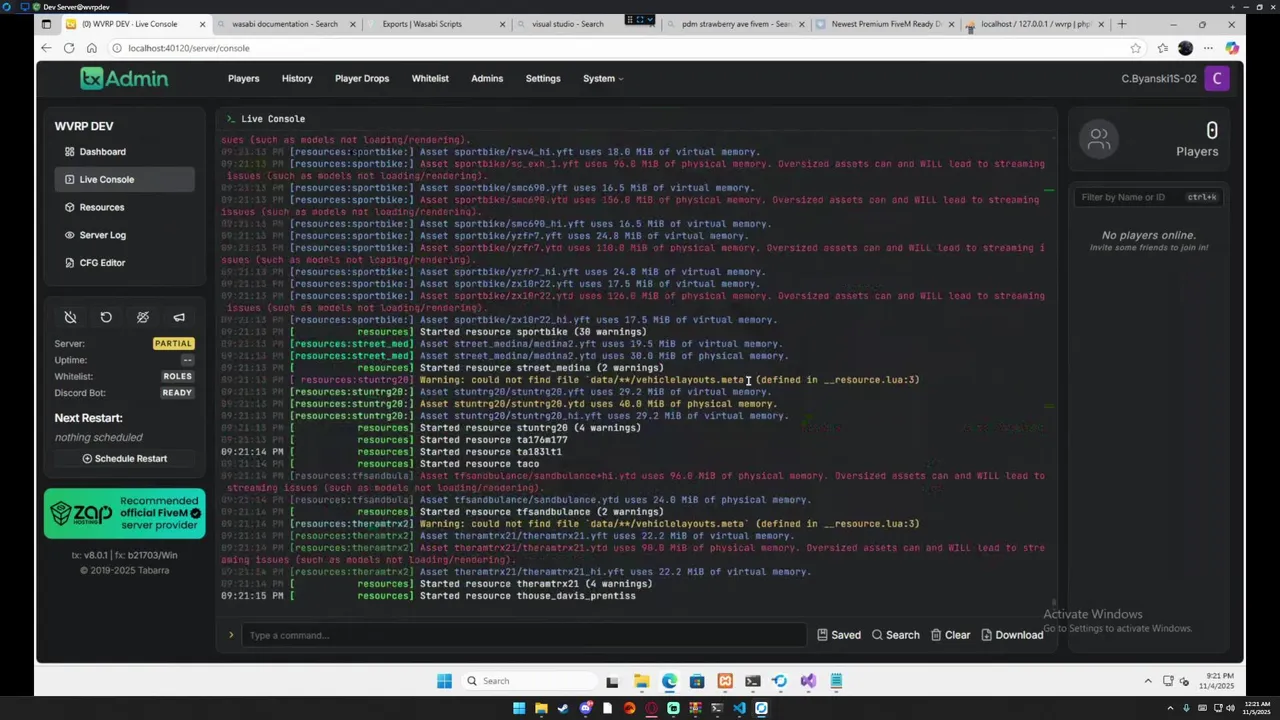Open Admins top navigation item
This screenshot has height=720, width=1280.
click(x=487, y=78)
